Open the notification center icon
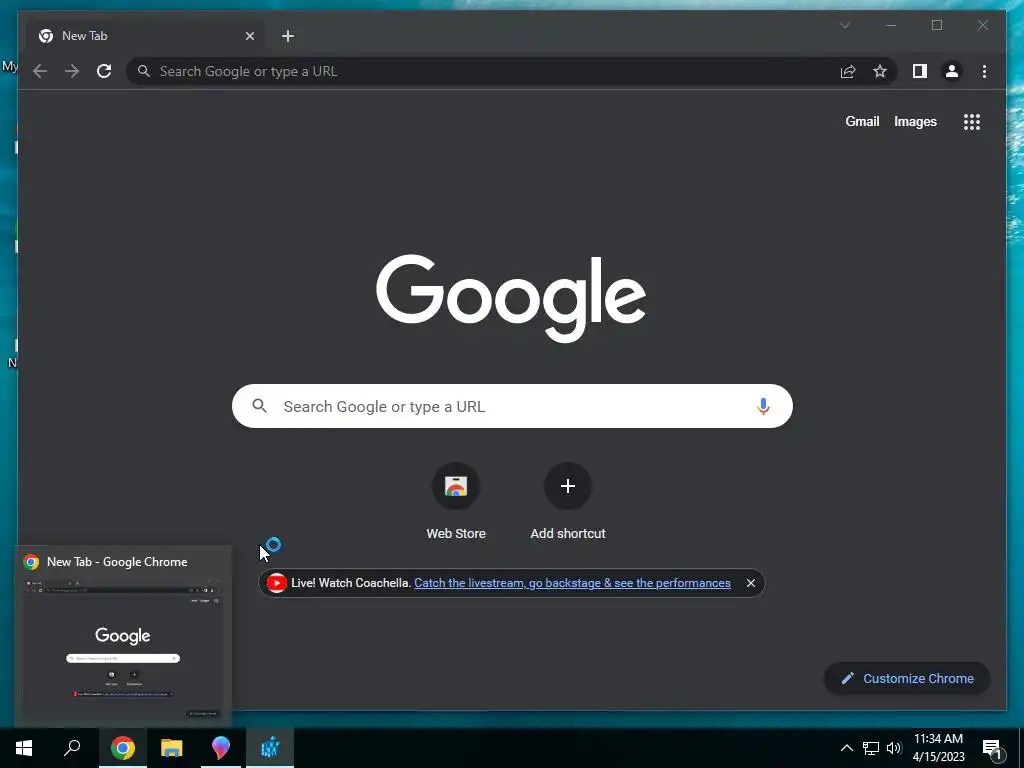Screen dimensions: 1024x768 pos(993,748)
